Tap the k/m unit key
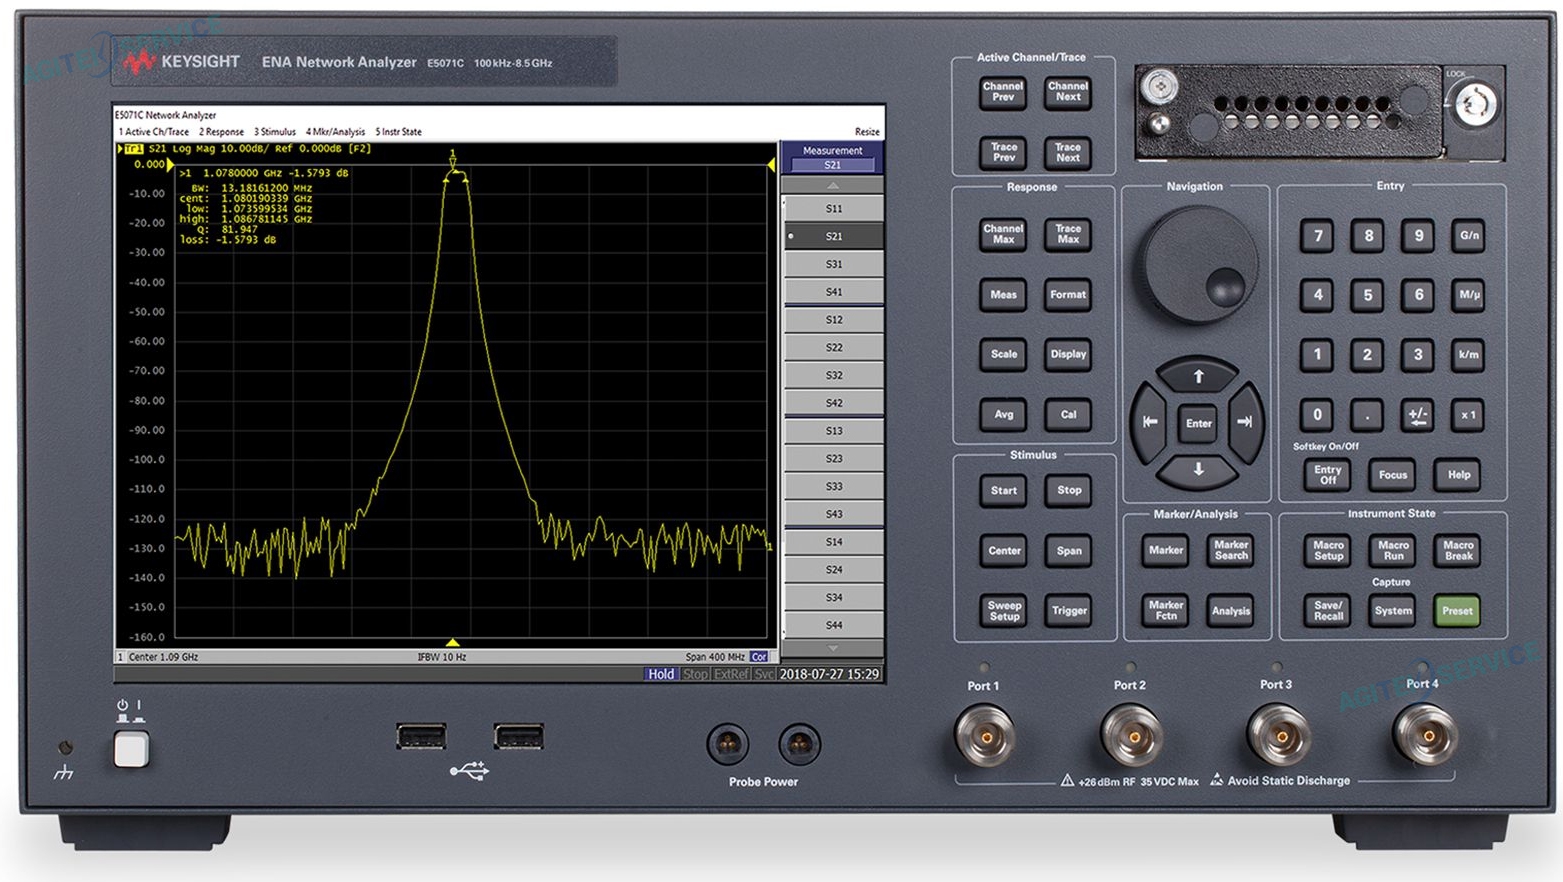Screen dimensions: 1563x882 (x=1468, y=355)
